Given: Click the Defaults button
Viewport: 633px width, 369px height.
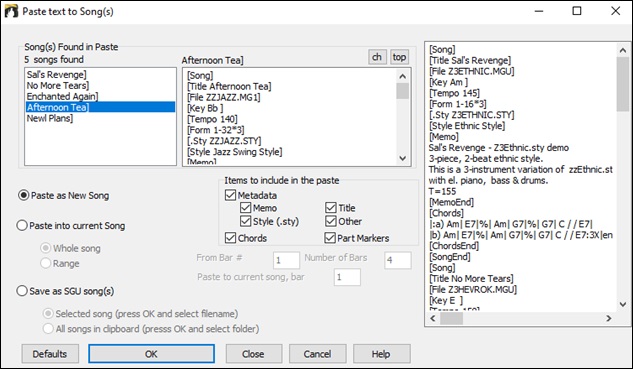Looking at the screenshot, I should 50,354.
